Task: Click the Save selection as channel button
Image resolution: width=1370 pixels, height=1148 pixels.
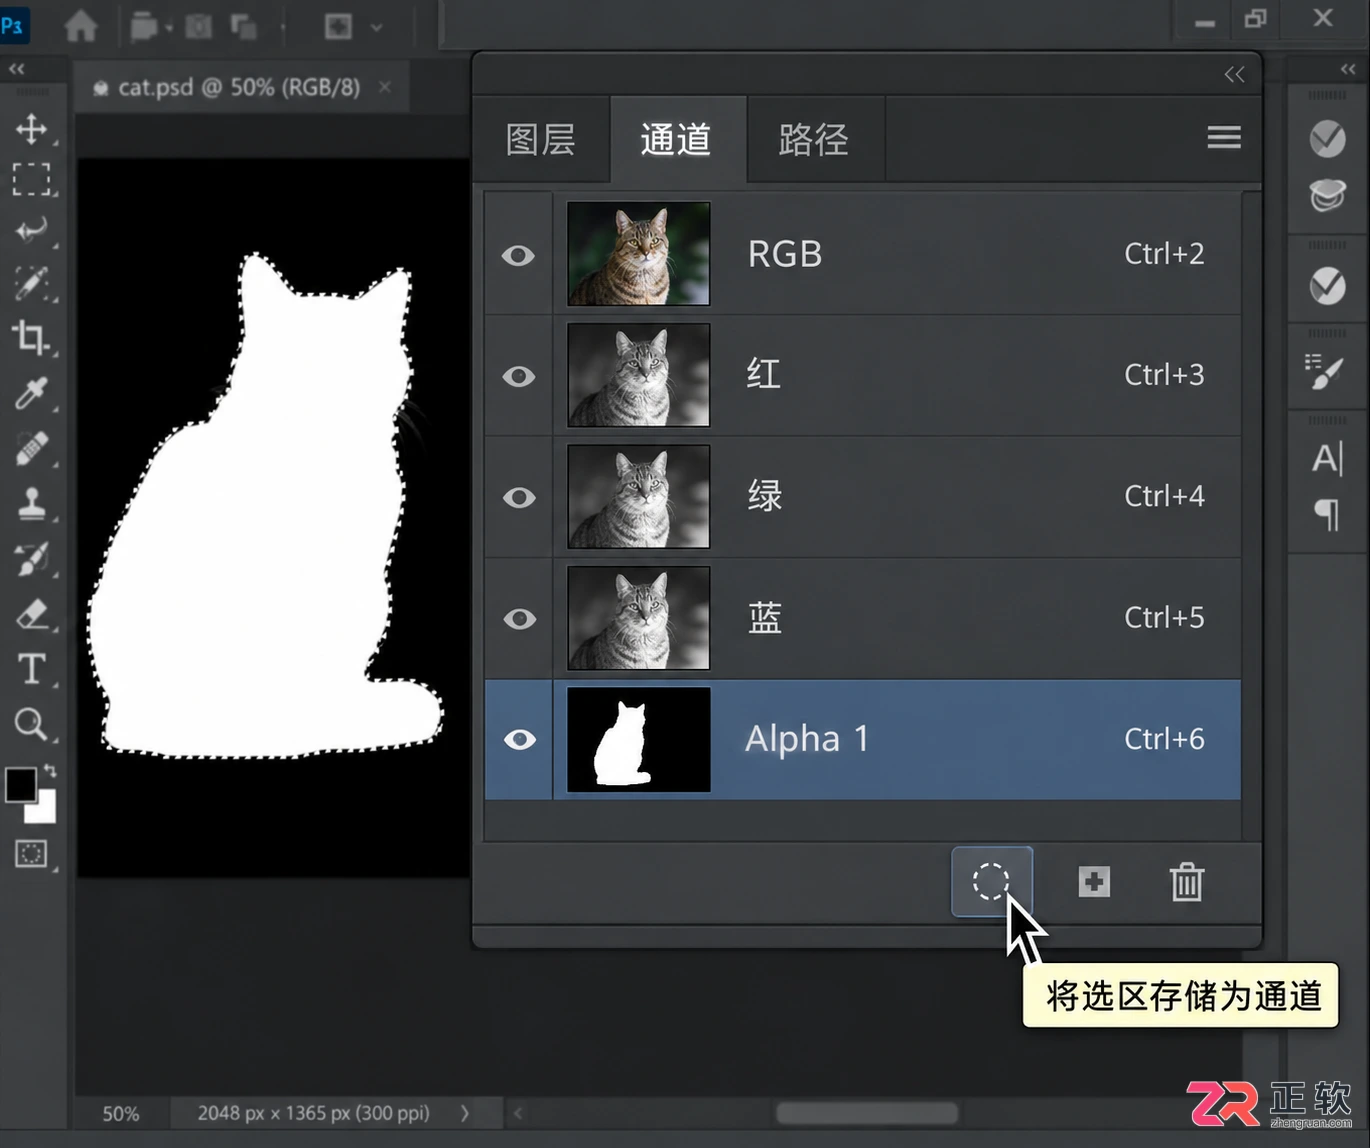Action: click(x=991, y=882)
